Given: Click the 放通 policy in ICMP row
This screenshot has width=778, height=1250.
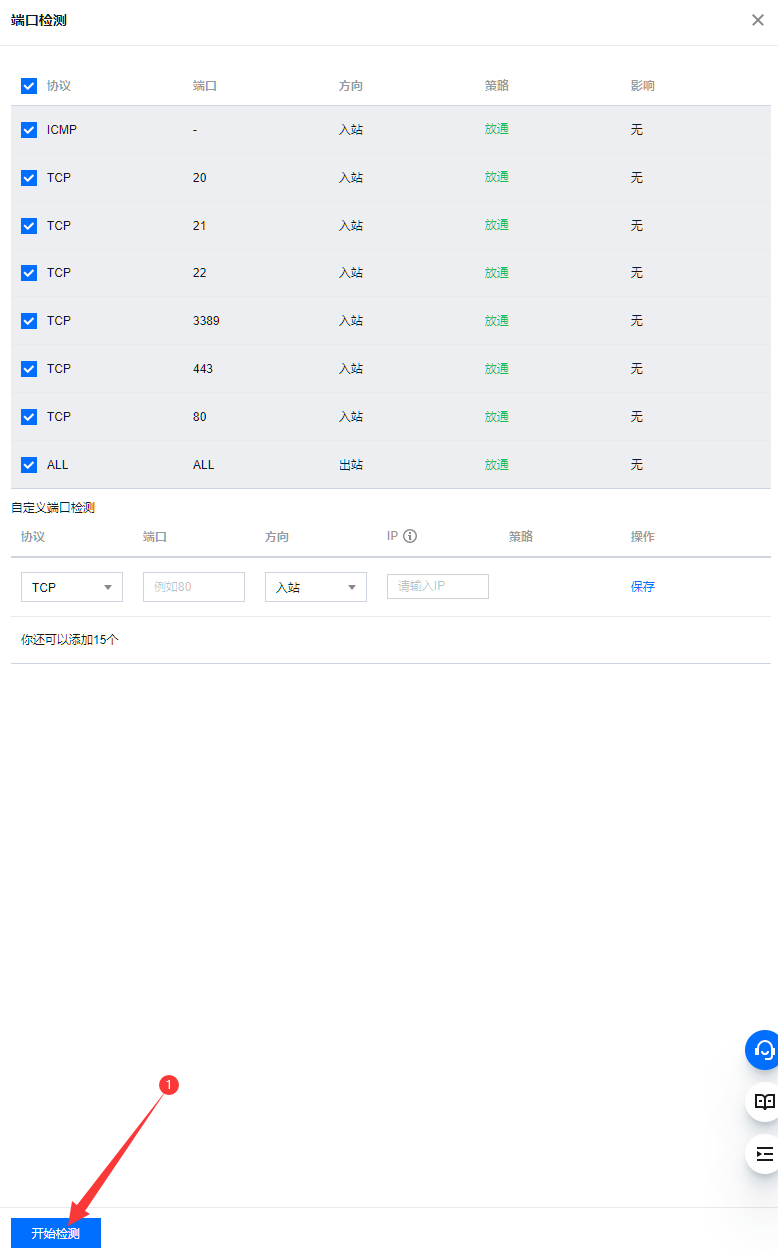Looking at the screenshot, I should [x=497, y=129].
